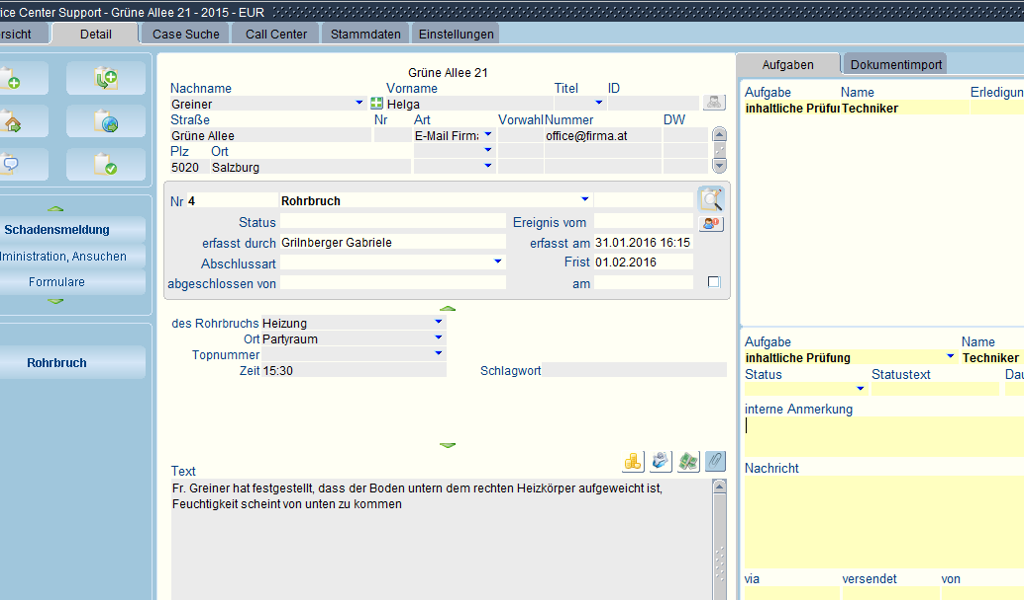Viewport: 1024px width, 600px height.
Task: Click the clipboard with green checkmark icon
Action: pyautogui.click(x=105, y=164)
